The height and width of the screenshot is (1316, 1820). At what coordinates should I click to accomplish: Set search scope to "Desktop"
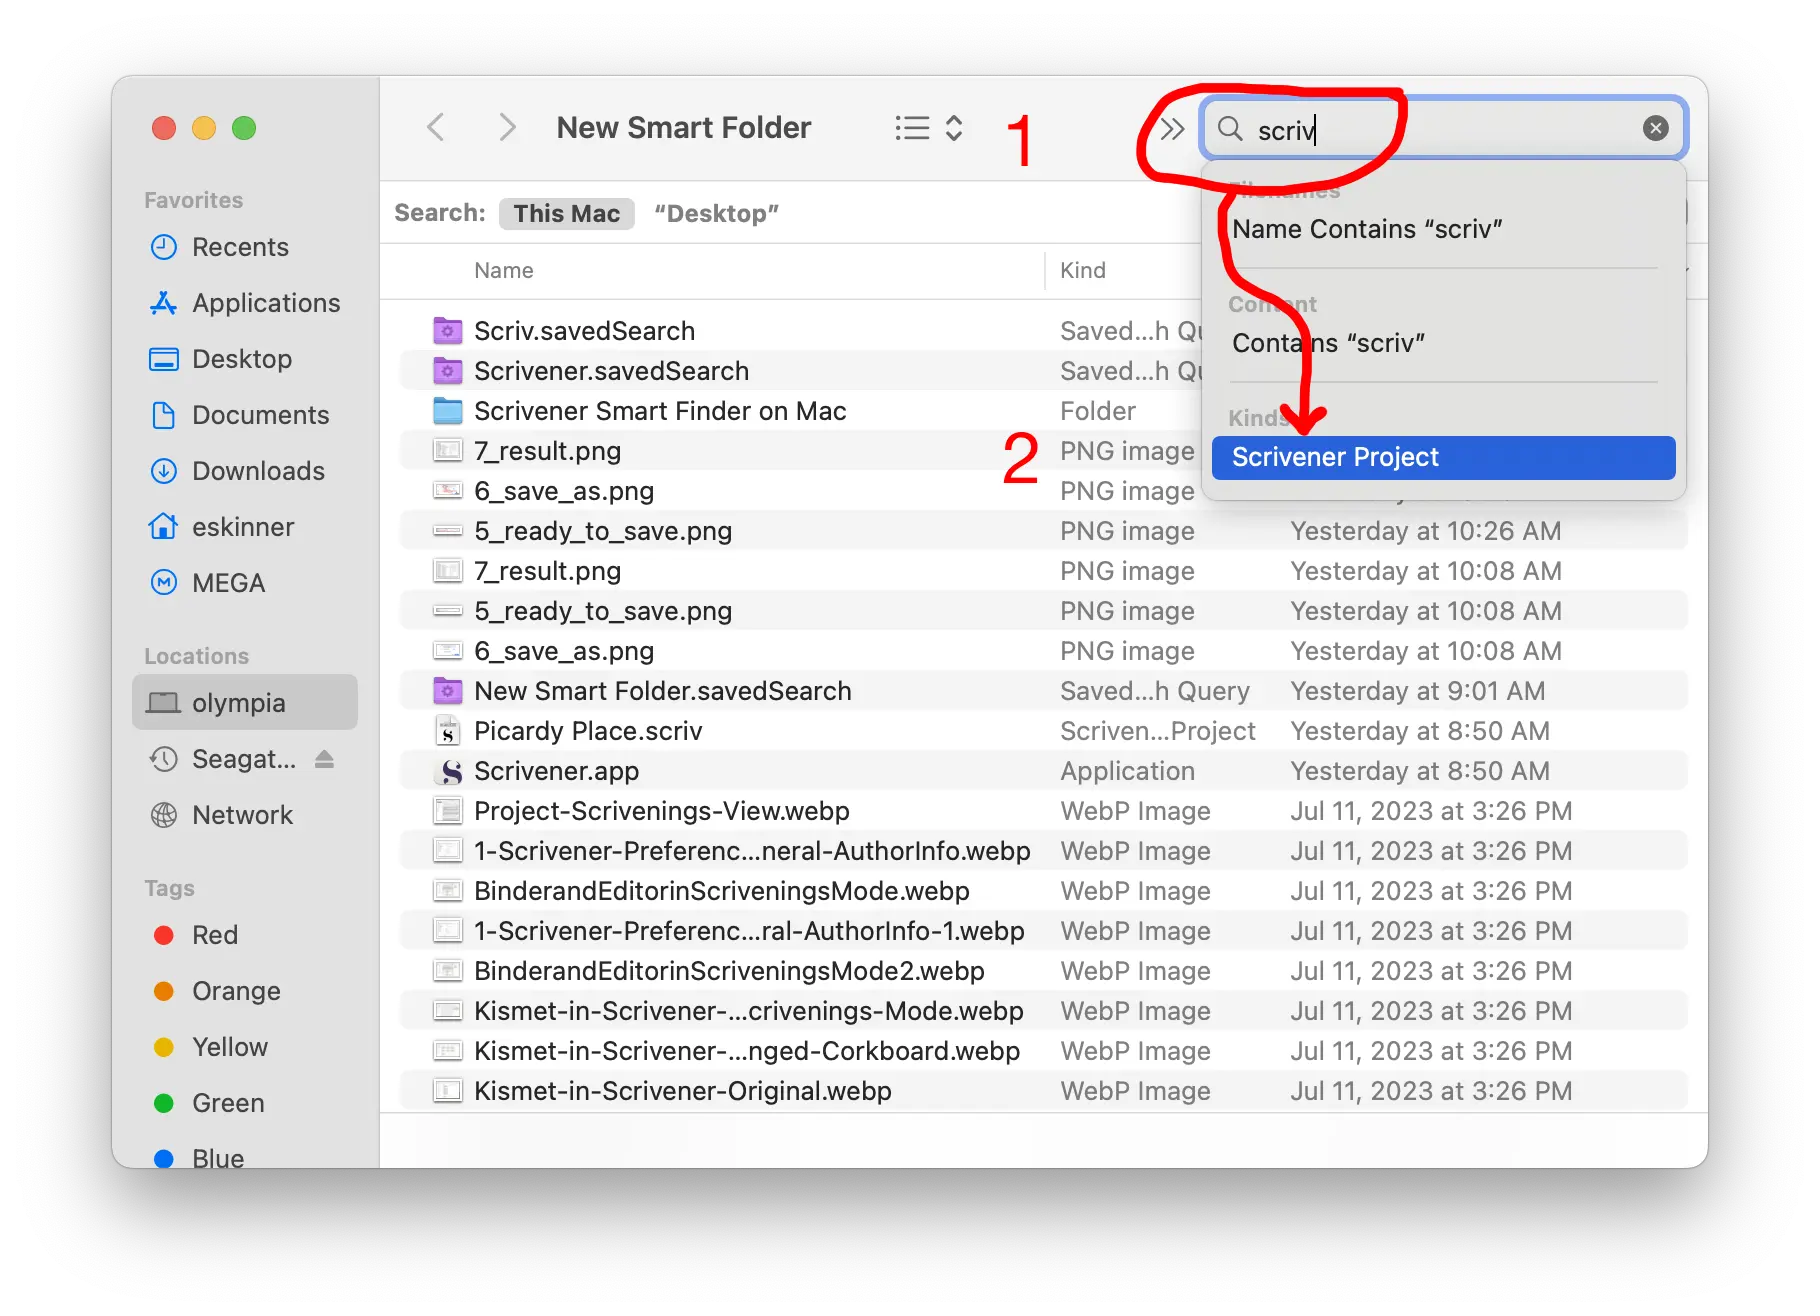point(716,213)
